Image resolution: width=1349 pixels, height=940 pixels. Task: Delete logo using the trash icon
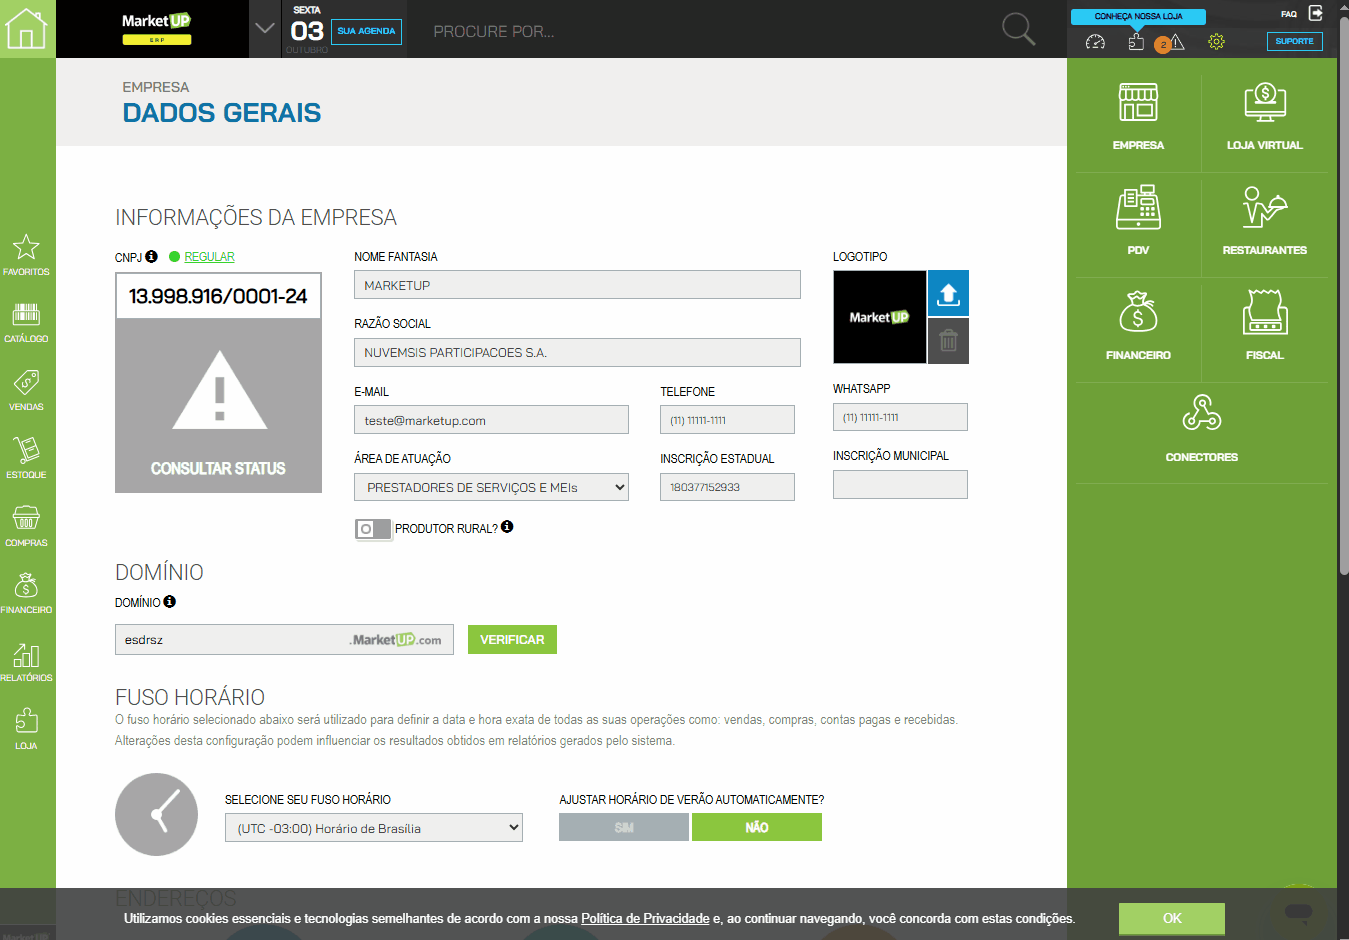click(948, 341)
